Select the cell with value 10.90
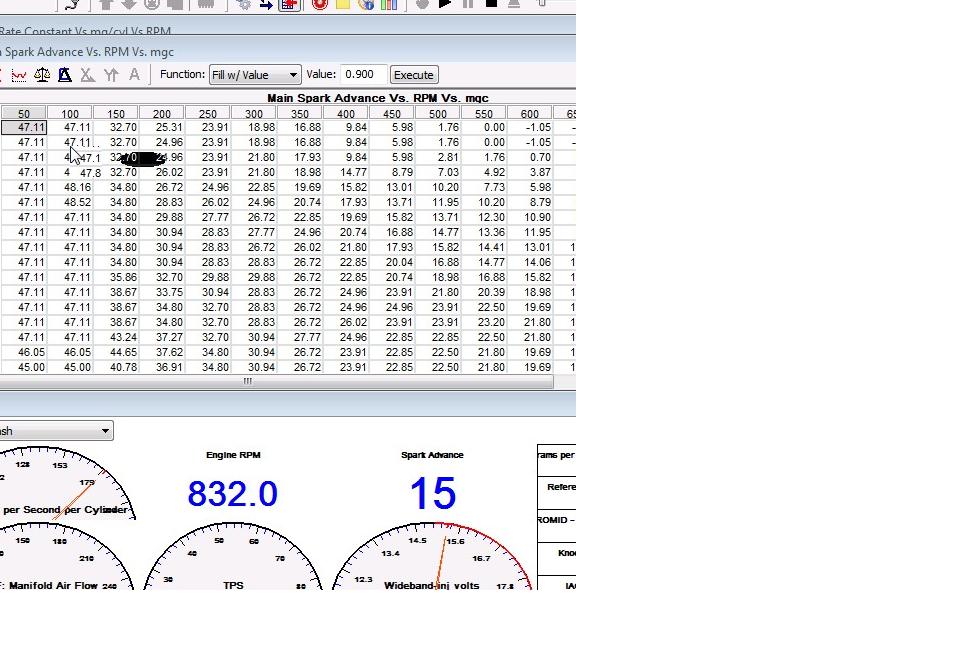 click(530, 217)
